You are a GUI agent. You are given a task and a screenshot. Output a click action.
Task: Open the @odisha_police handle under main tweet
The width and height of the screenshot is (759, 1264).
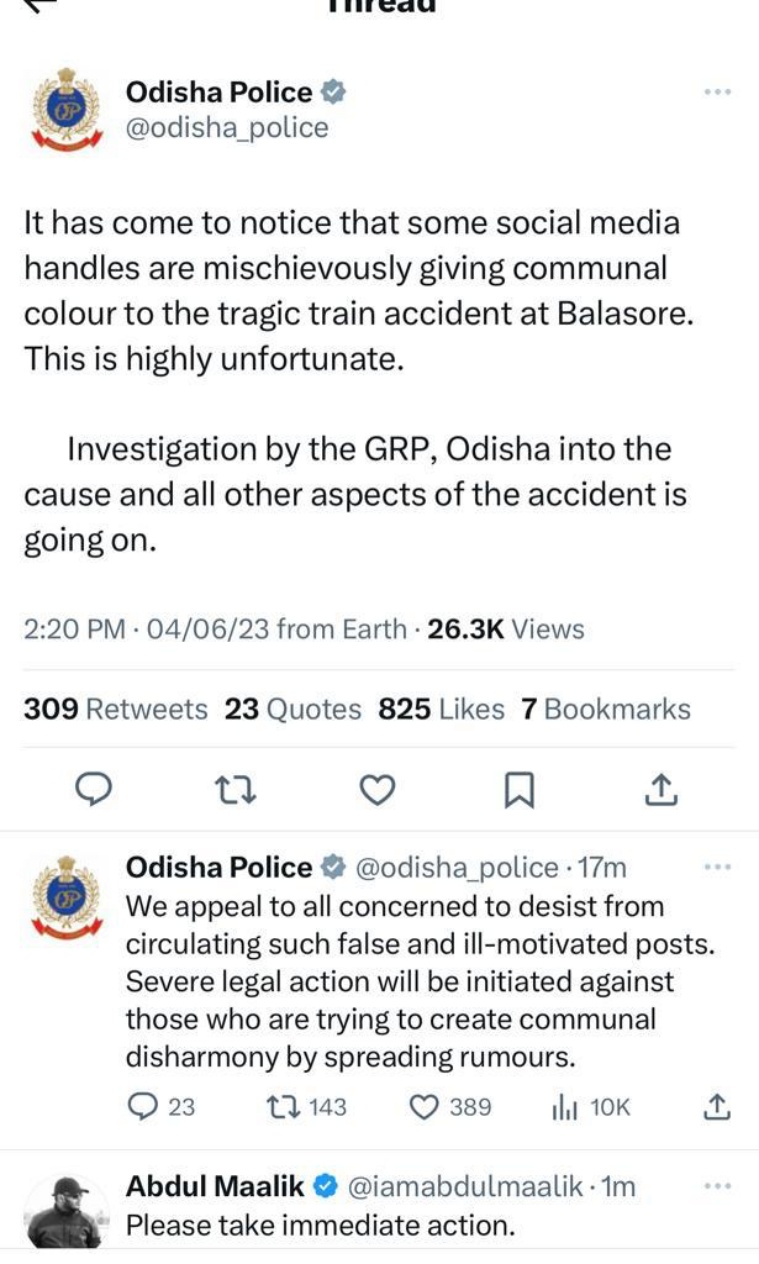pos(227,128)
